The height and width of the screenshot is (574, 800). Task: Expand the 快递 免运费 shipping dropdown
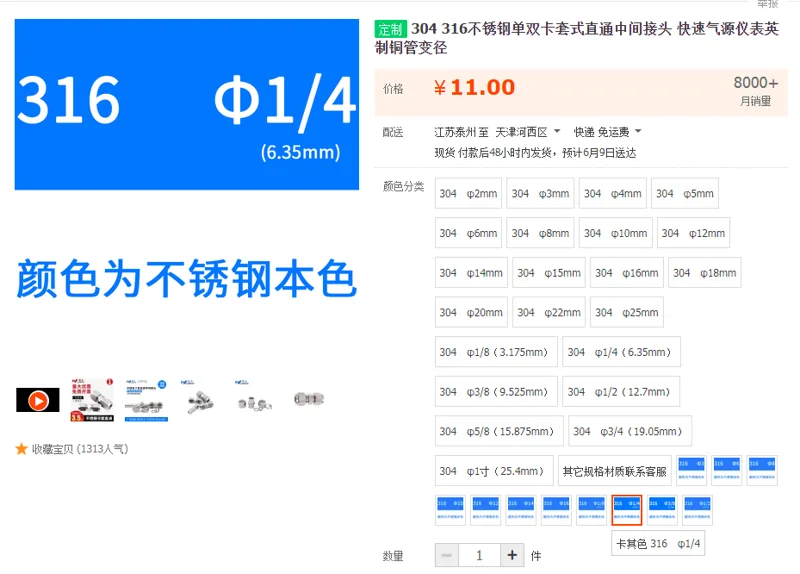(607, 132)
